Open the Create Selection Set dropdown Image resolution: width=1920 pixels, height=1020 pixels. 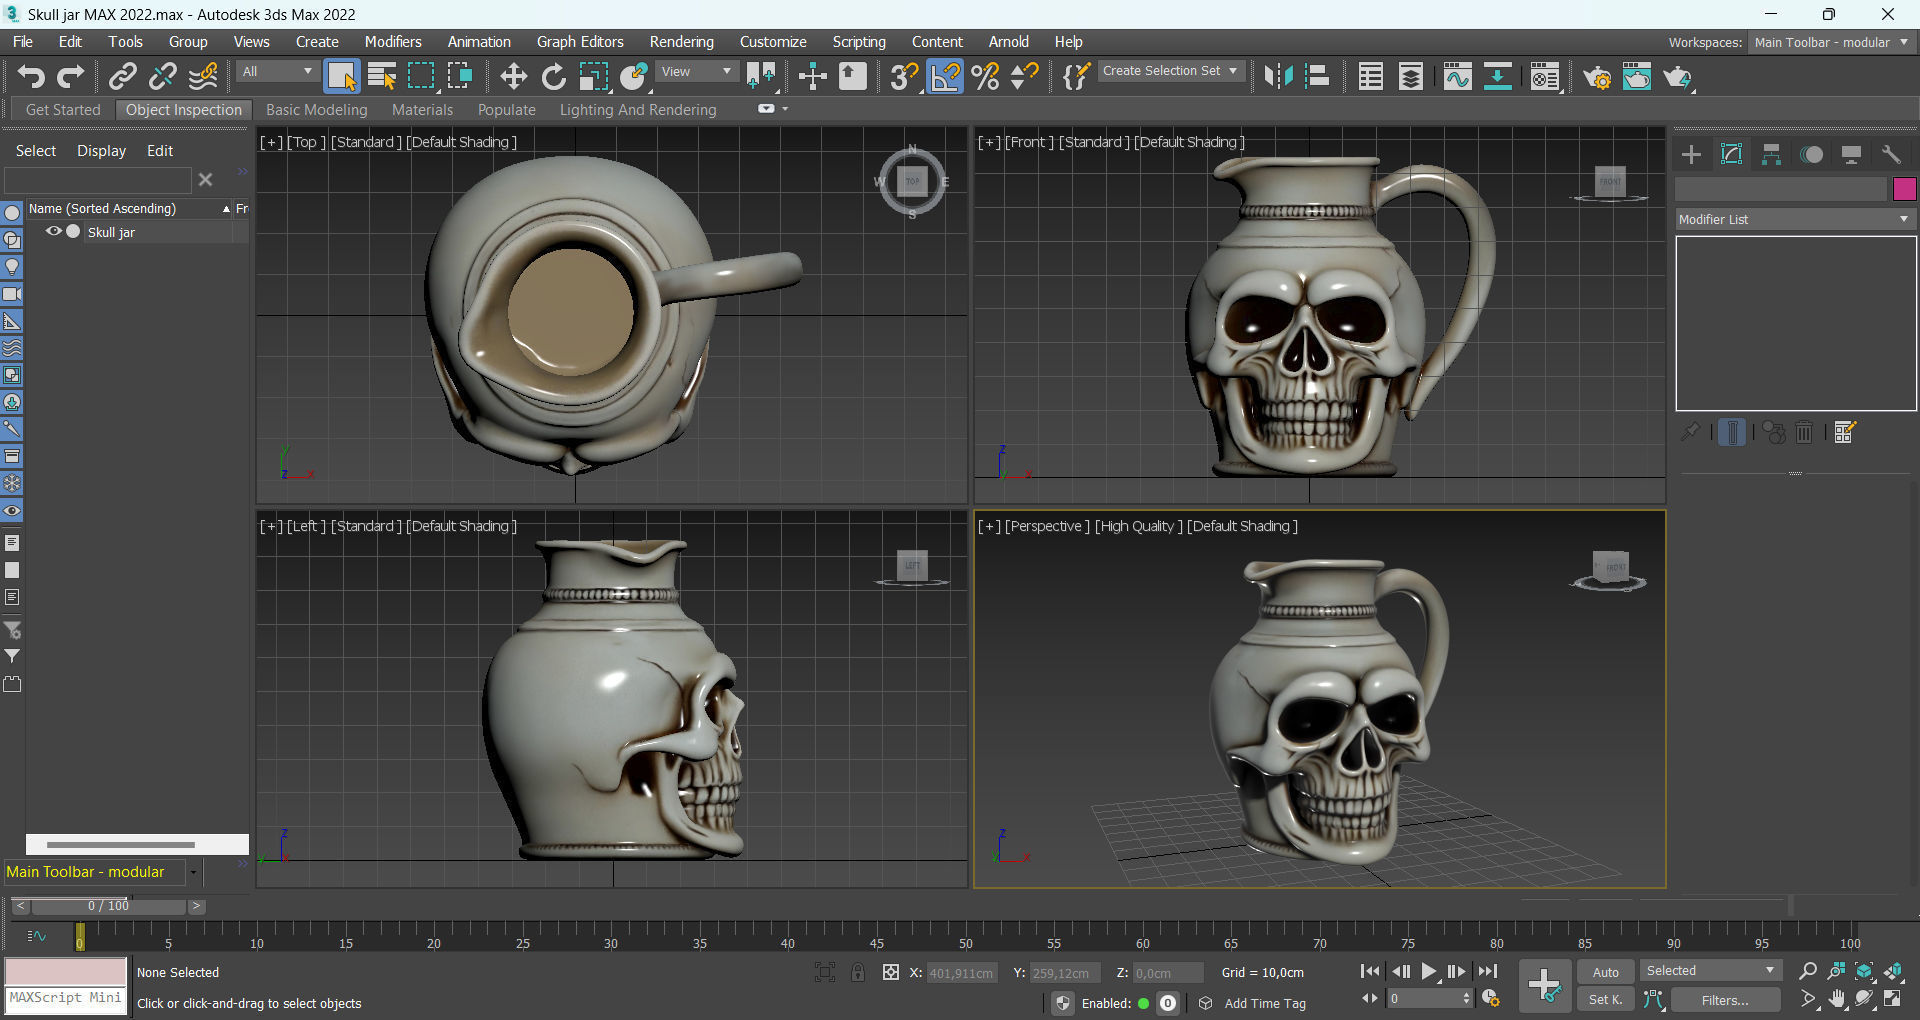click(1170, 71)
